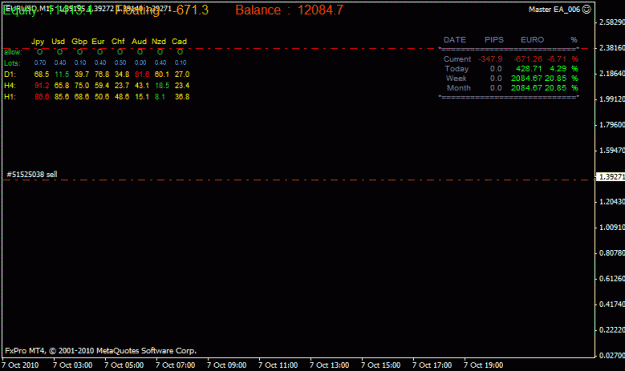Click green H1 Nzd value 8.1
The height and width of the screenshot is (371, 625).
[x=160, y=97]
